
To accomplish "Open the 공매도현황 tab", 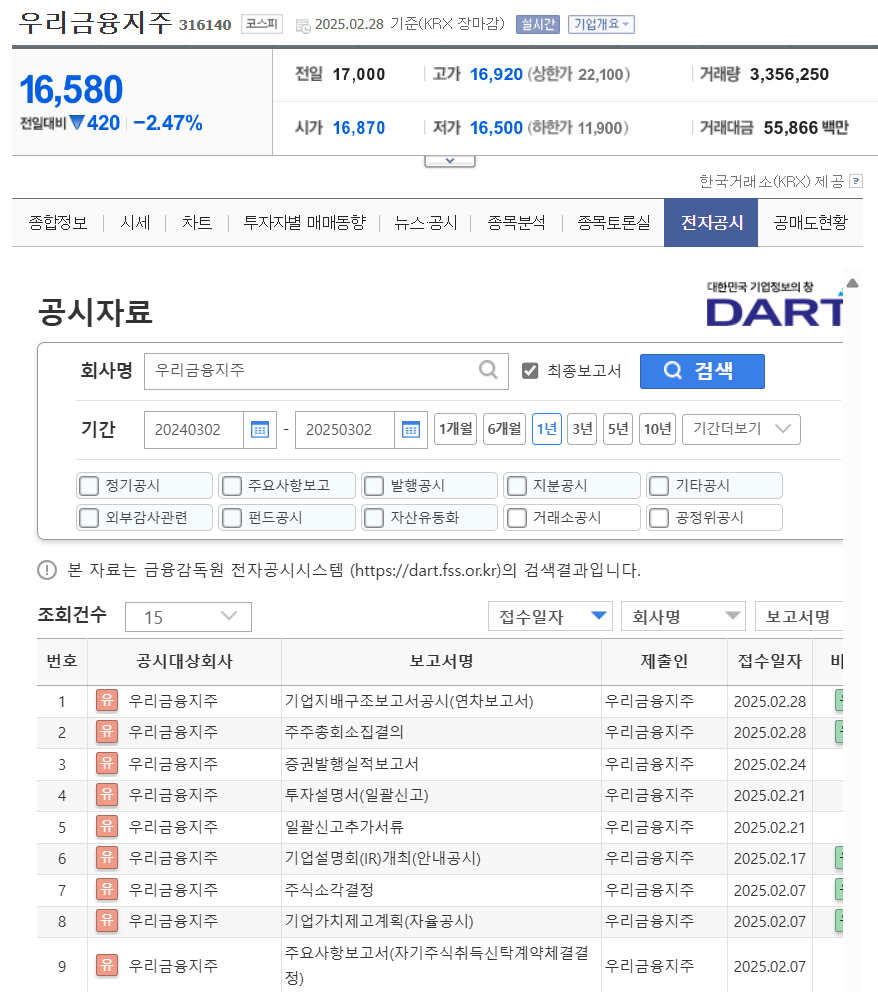I will [x=810, y=223].
